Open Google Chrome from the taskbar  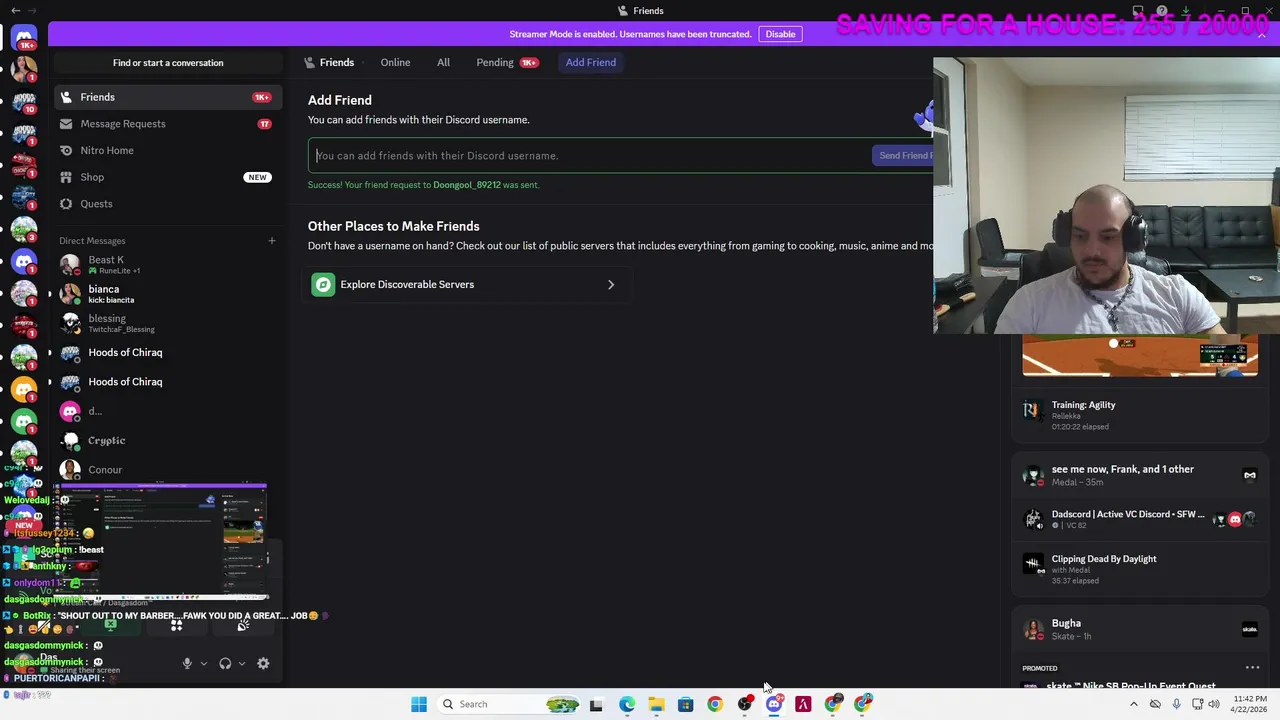[x=715, y=704]
